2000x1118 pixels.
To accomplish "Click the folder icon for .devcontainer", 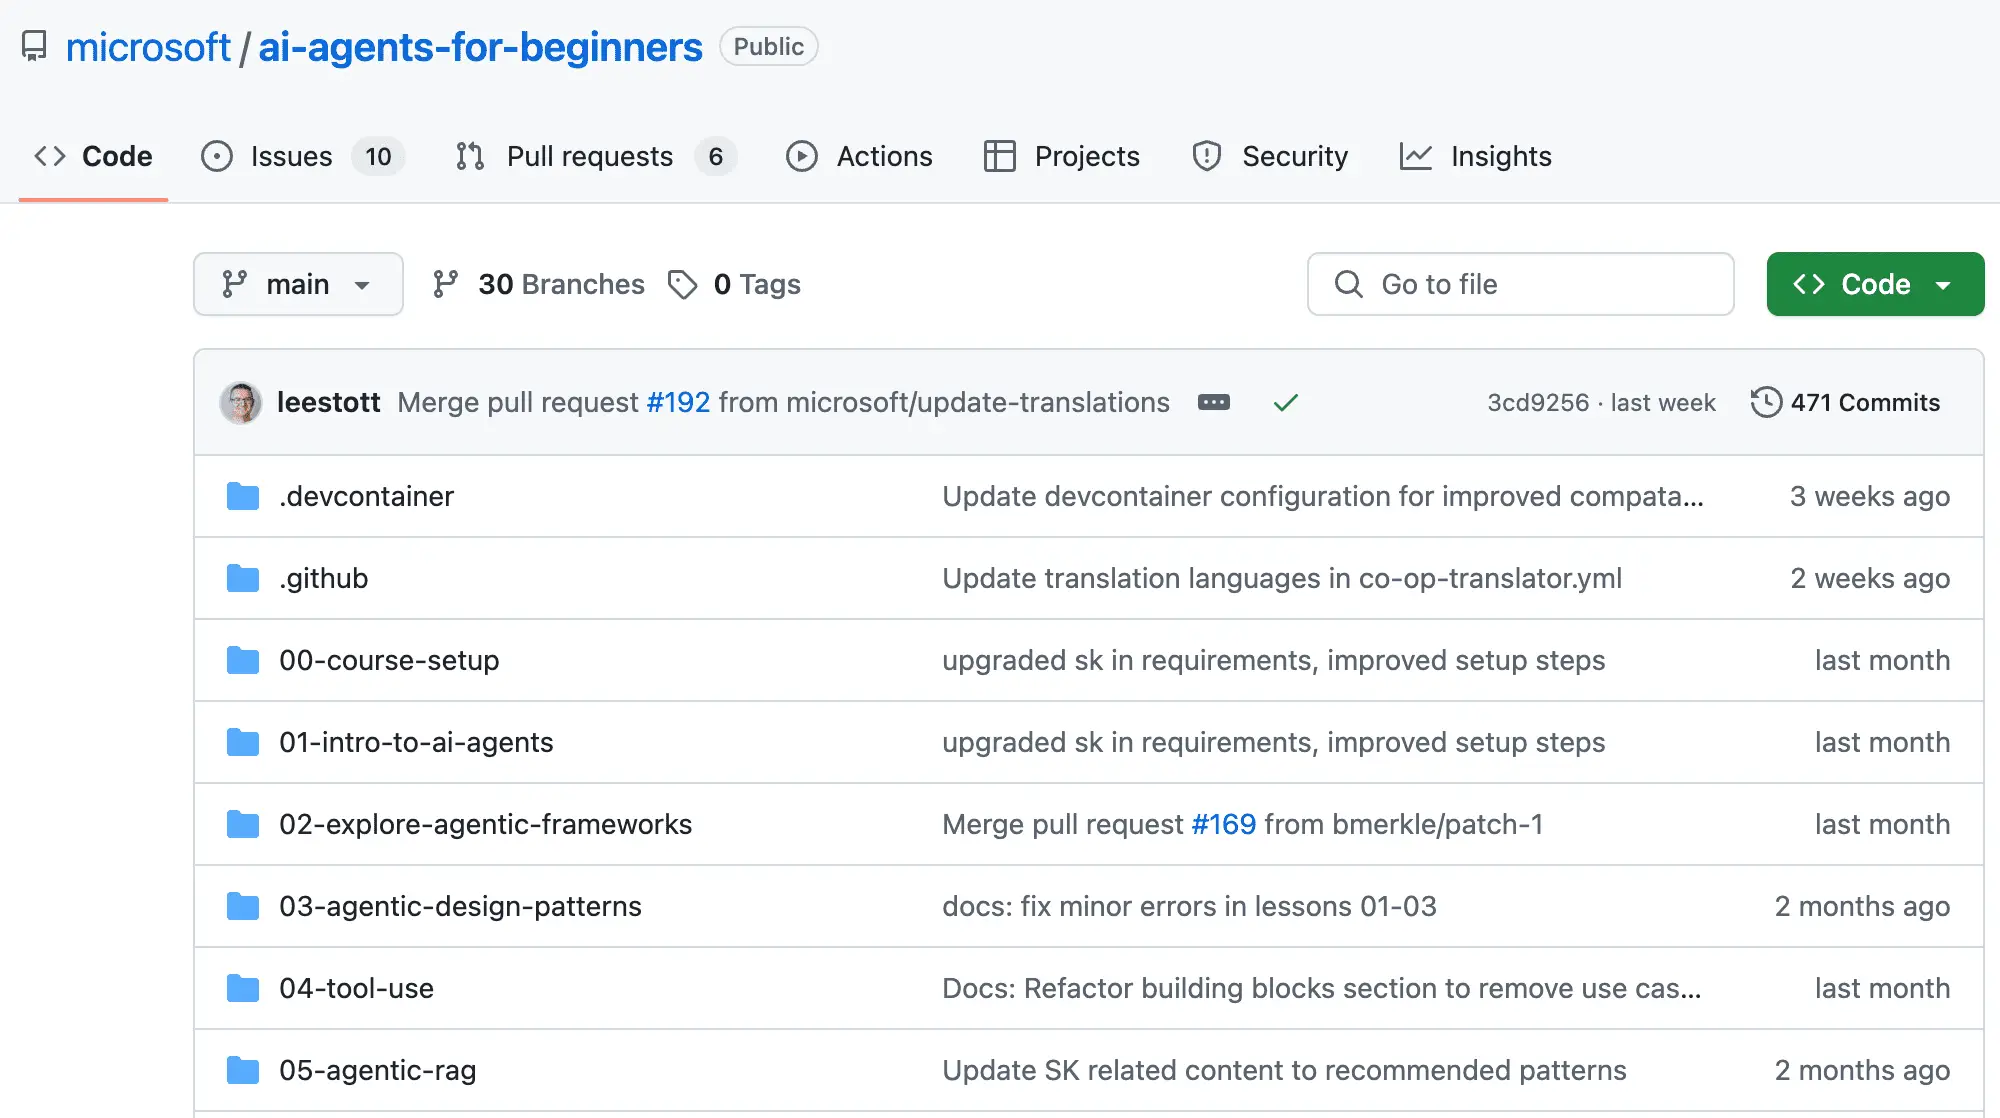I will (x=243, y=496).
